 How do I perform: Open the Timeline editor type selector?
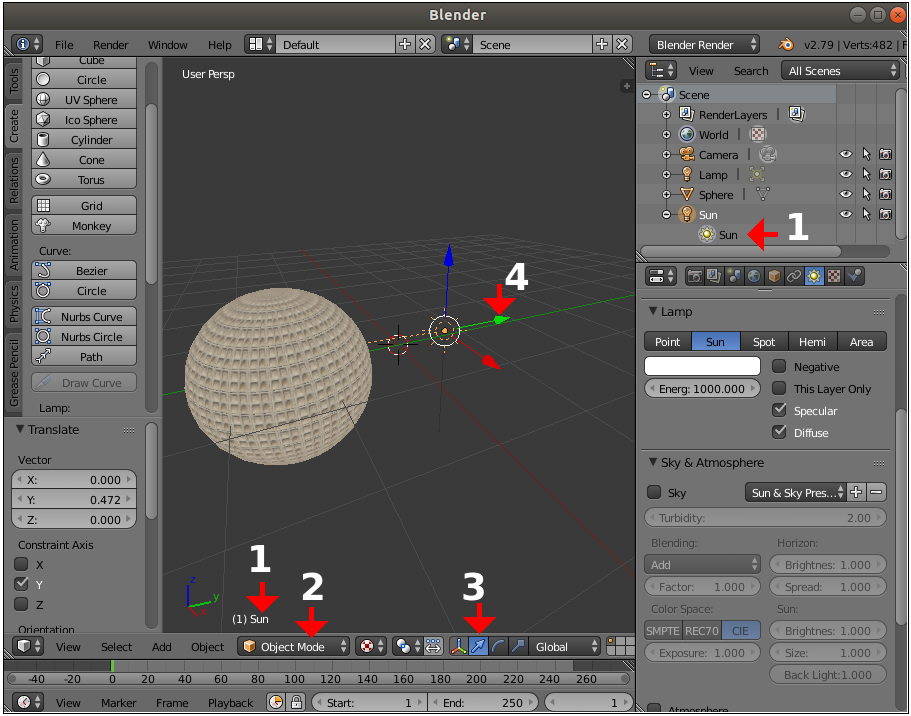click(x=28, y=702)
